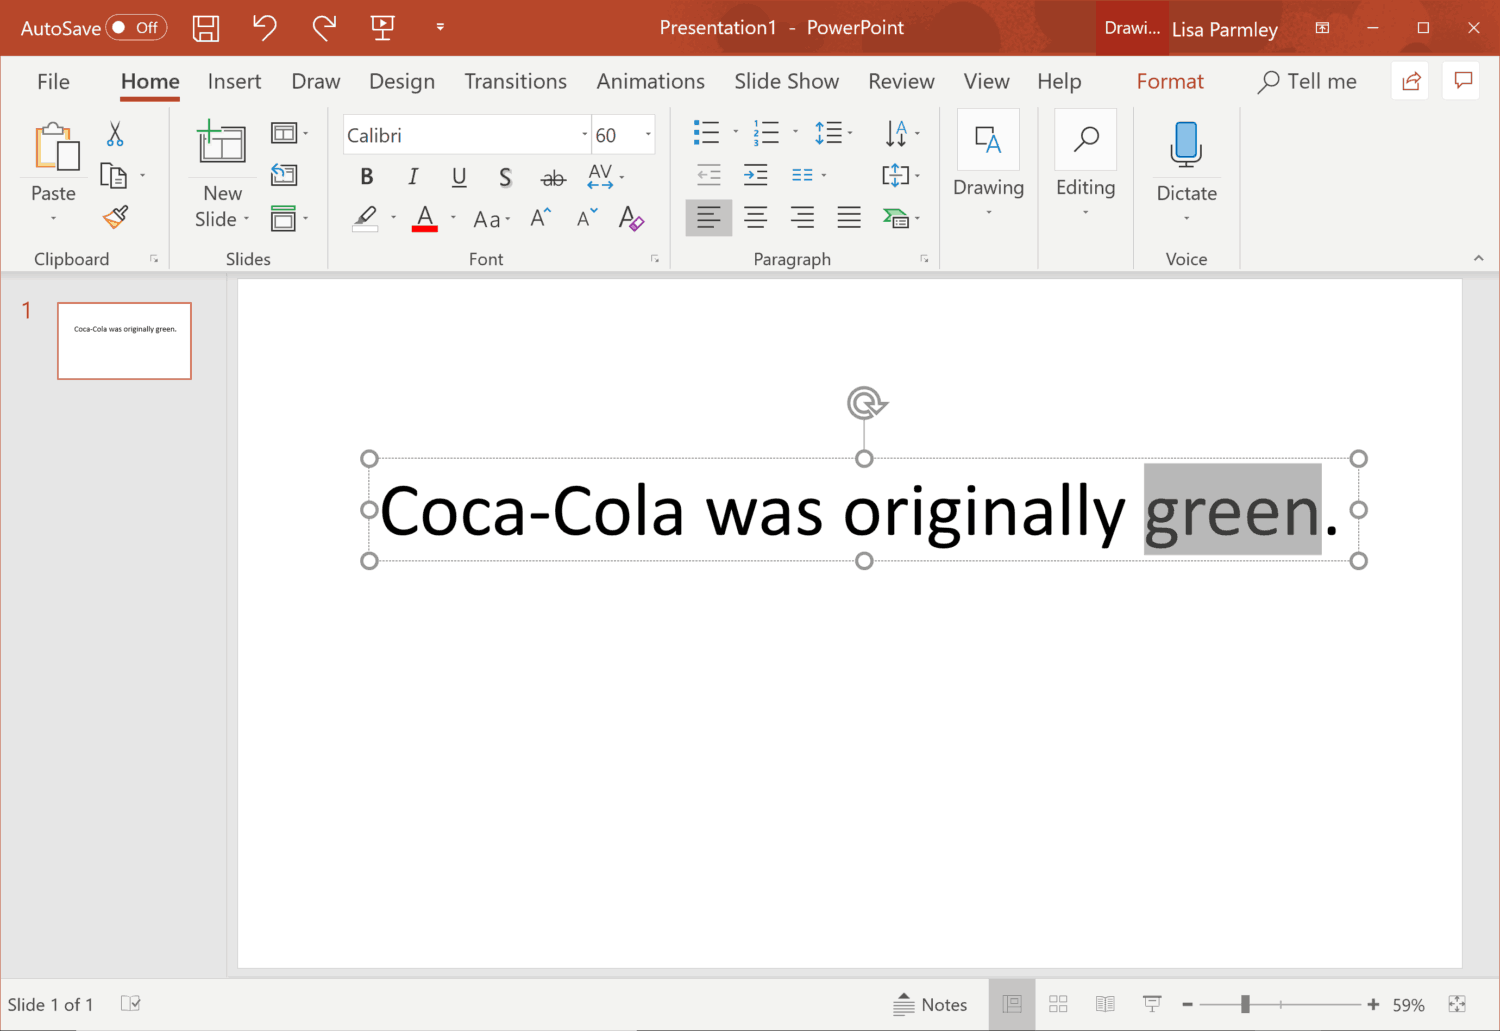The image size is (1500, 1031).
Task: Increase the font size
Action: 540,218
